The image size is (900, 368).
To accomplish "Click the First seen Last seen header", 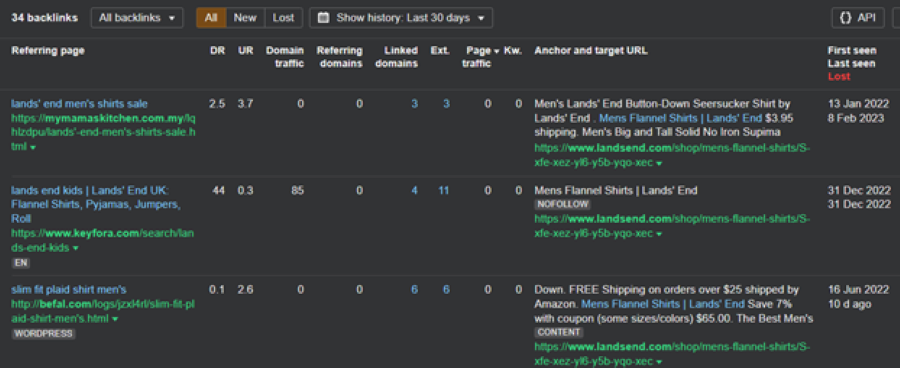I will coord(852,57).
